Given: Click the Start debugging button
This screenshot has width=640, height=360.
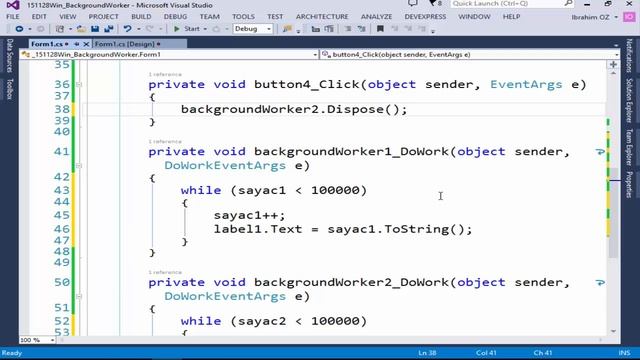Looking at the screenshot, I should tap(187, 29).
